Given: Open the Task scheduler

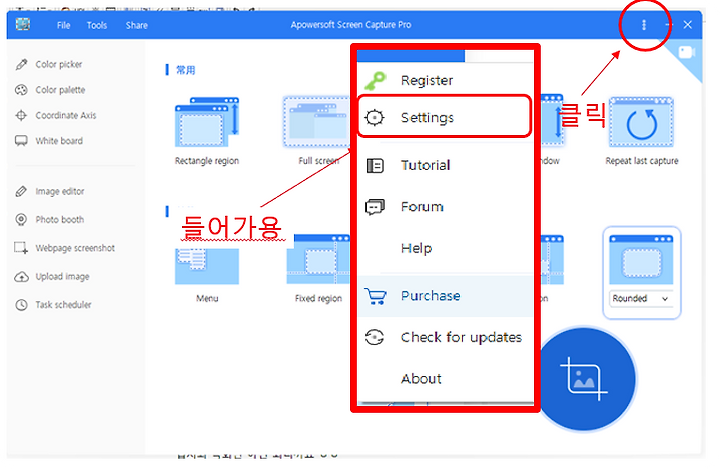Looking at the screenshot, I should coord(53,305).
